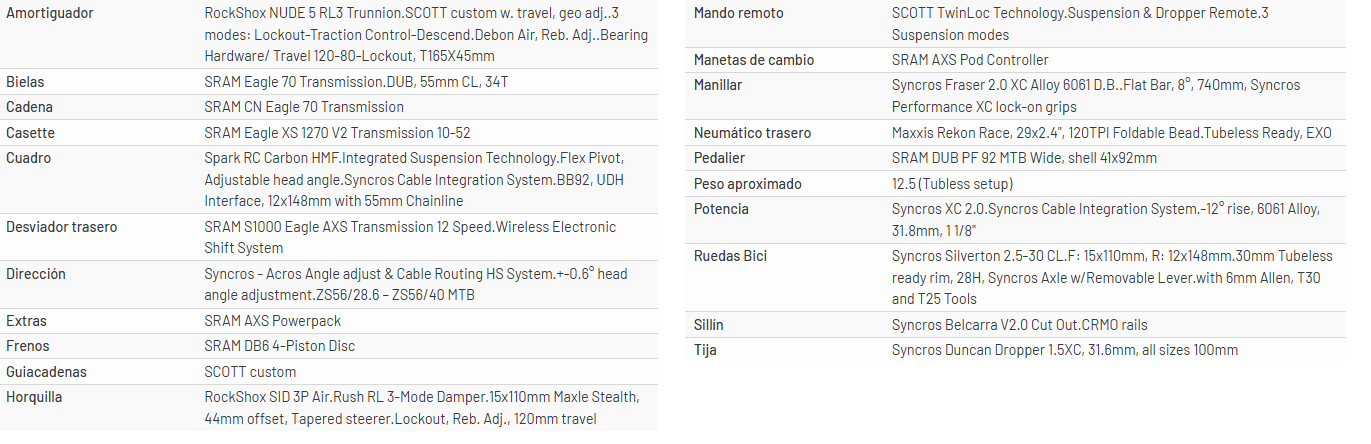The width and height of the screenshot is (1371, 444).
Task: Click the Guiacadenas row label
Action: [46, 372]
